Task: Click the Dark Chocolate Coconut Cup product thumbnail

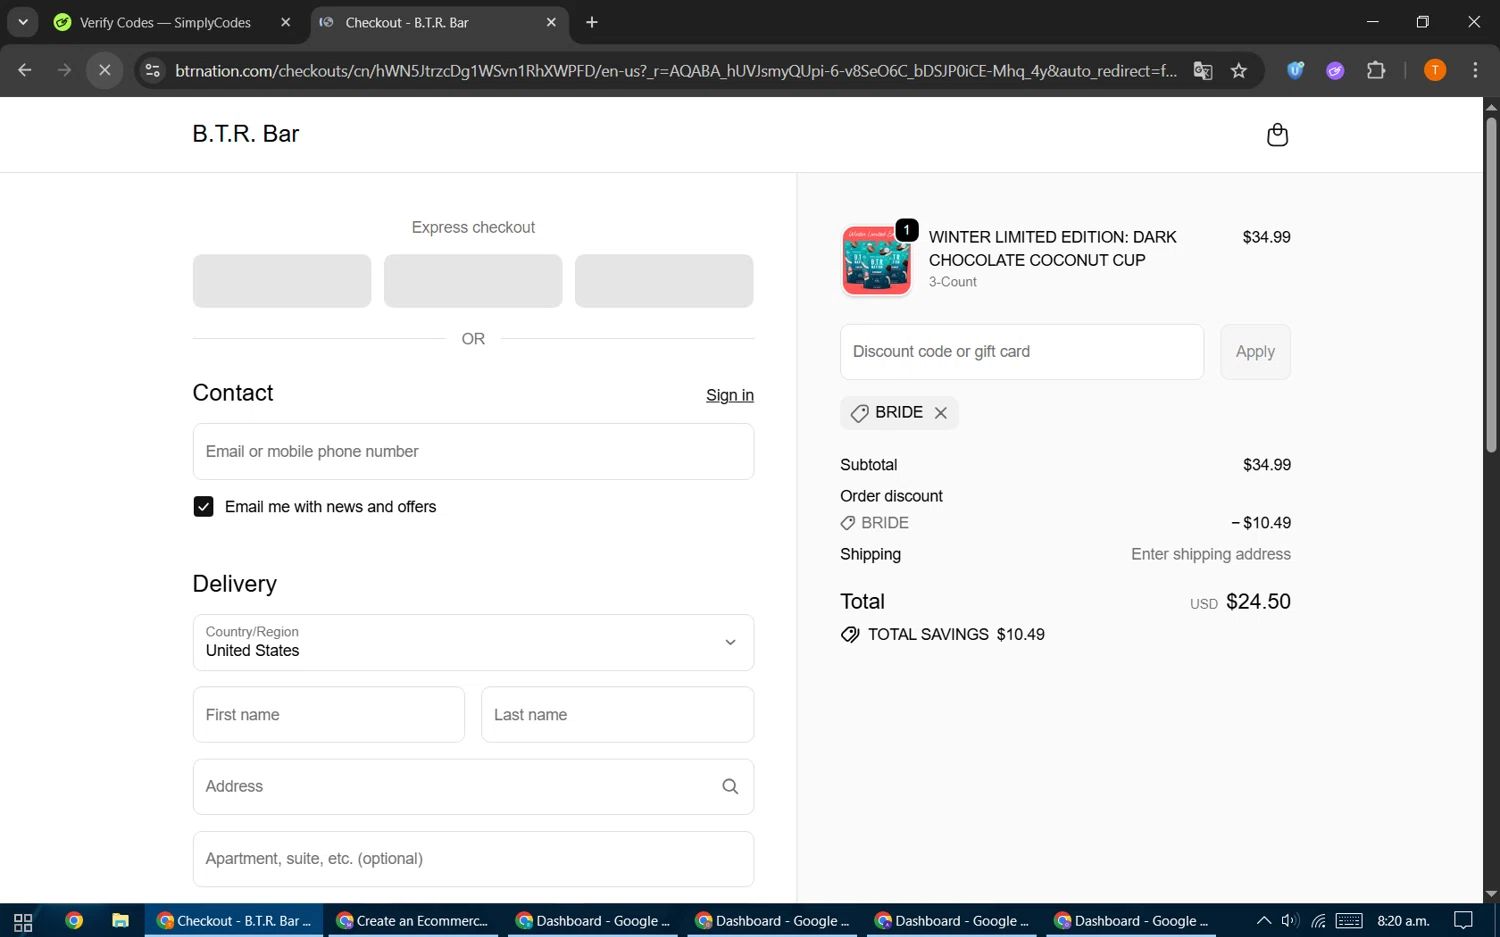Action: tap(877, 260)
